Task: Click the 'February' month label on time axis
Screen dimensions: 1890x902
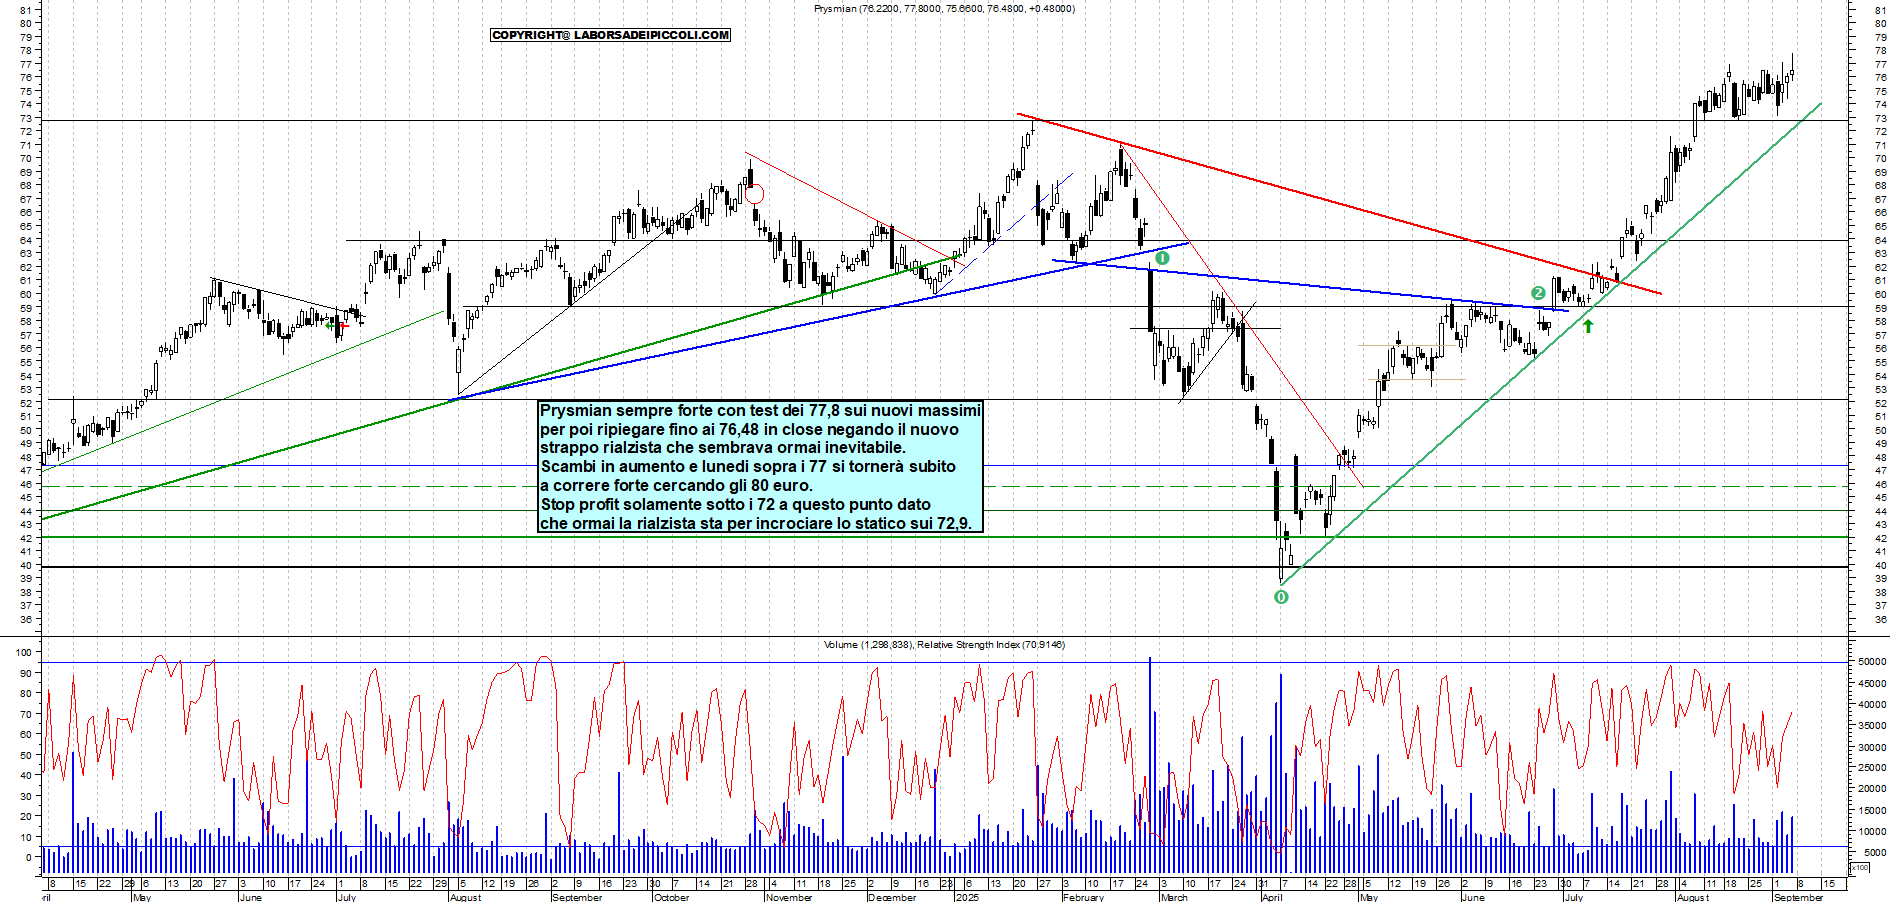Action: pyautogui.click(x=1084, y=897)
